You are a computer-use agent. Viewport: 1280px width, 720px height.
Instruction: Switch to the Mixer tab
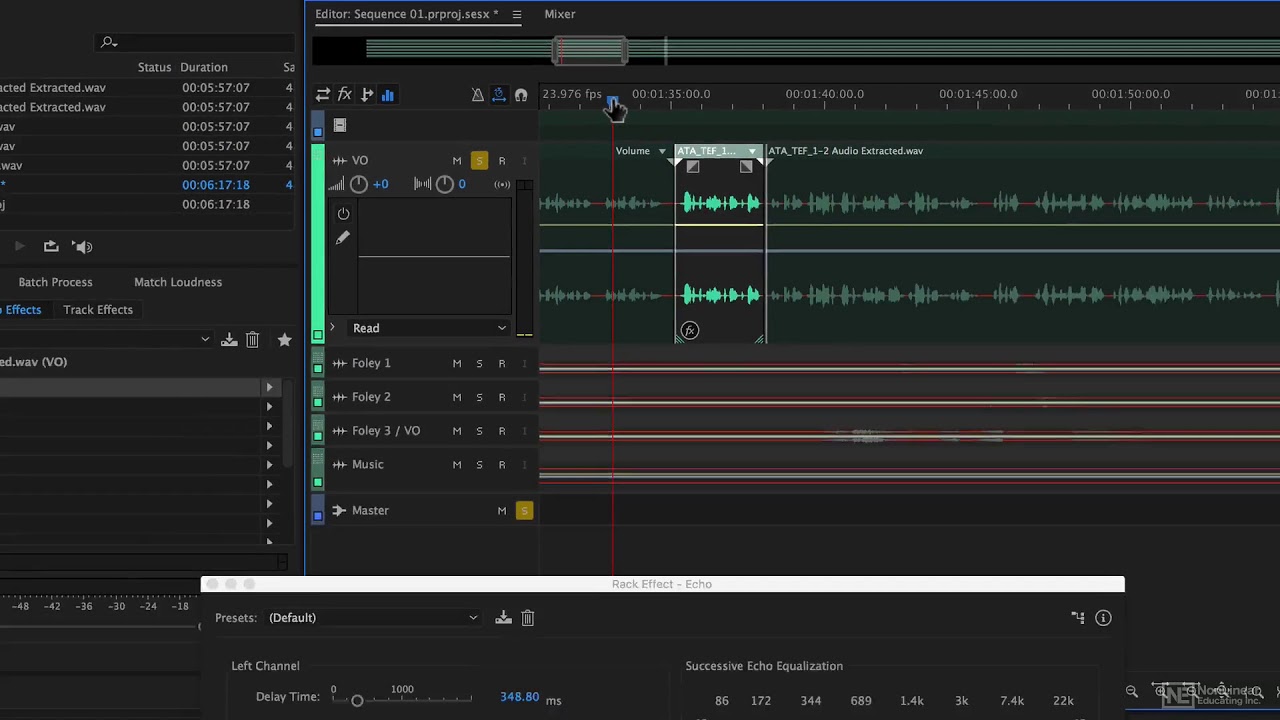tap(560, 14)
